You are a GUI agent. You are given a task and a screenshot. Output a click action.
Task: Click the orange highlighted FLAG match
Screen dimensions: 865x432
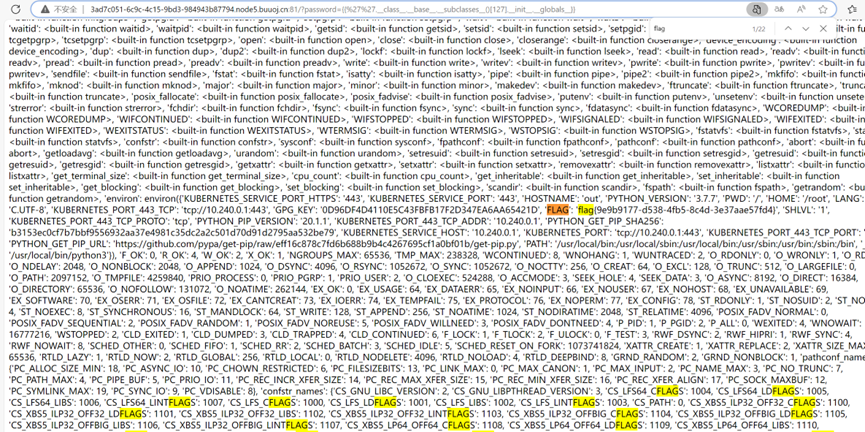click(559, 212)
